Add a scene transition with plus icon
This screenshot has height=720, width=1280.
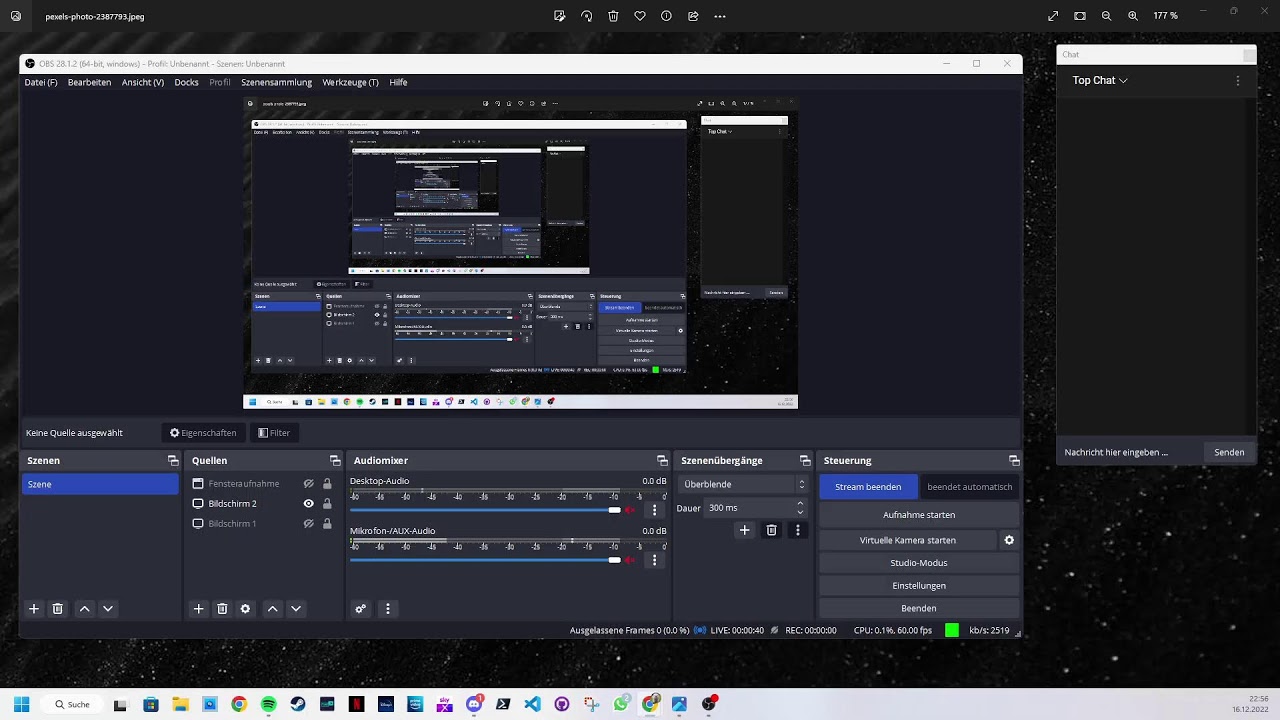[744, 530]
